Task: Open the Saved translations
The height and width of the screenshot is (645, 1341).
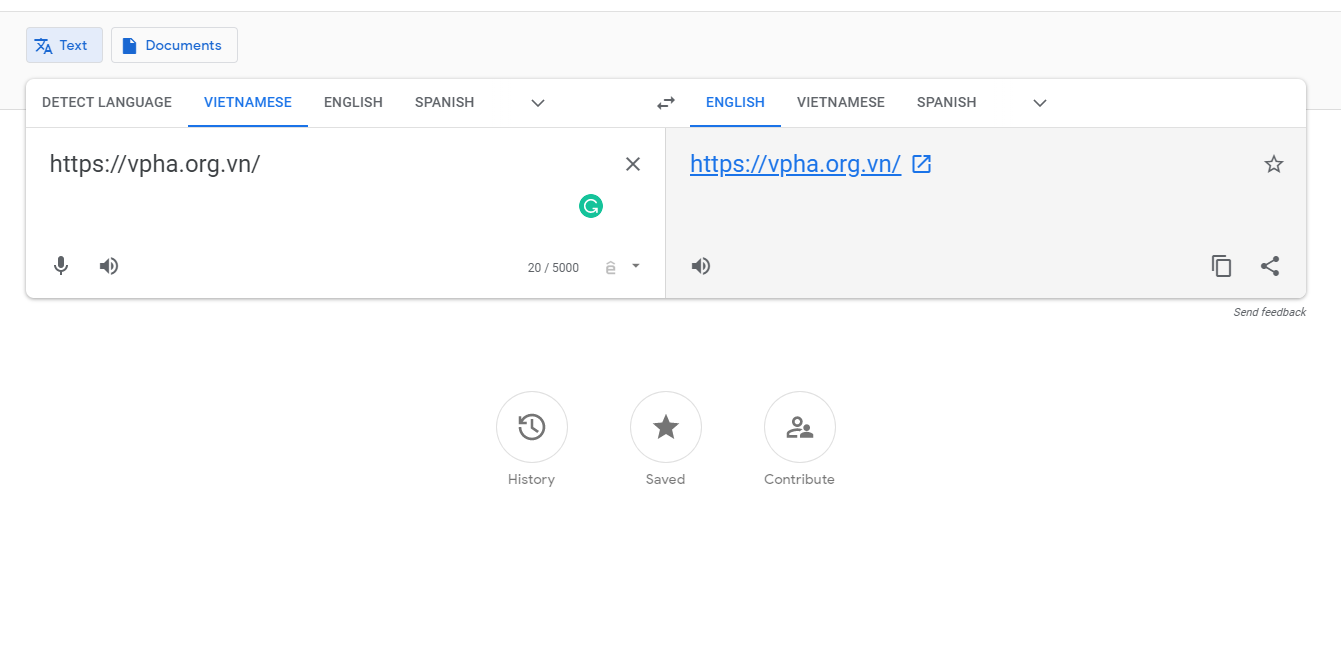Action: (x=665, y=428)
